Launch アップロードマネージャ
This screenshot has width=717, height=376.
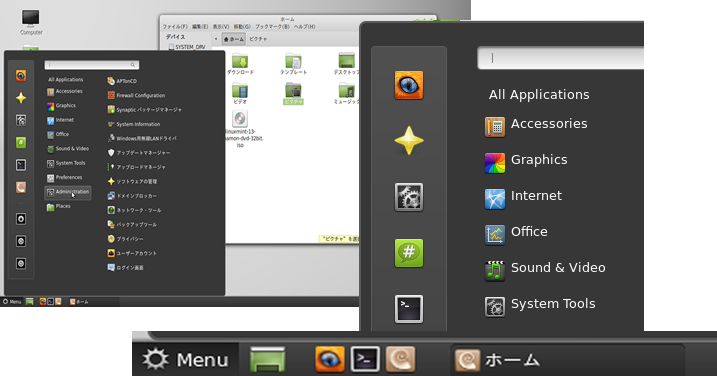137,167
